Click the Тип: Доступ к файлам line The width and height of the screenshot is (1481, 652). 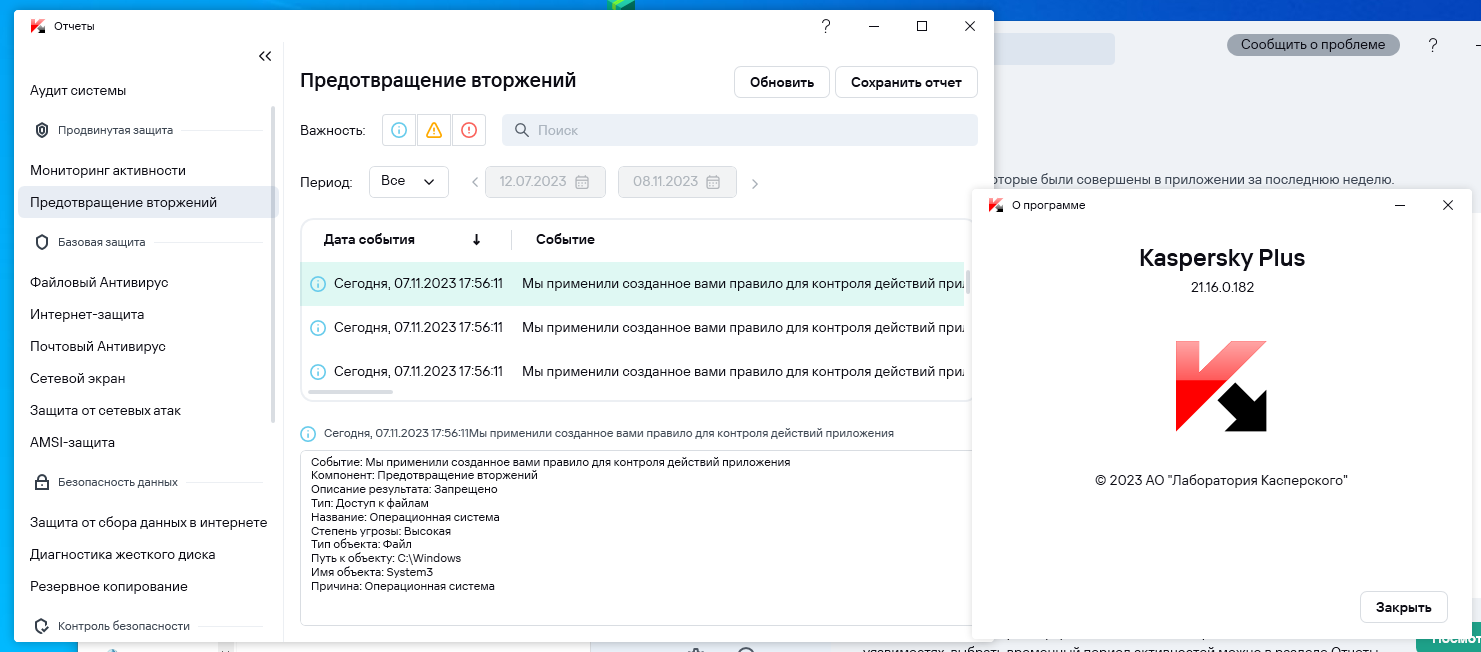(370, 504)
